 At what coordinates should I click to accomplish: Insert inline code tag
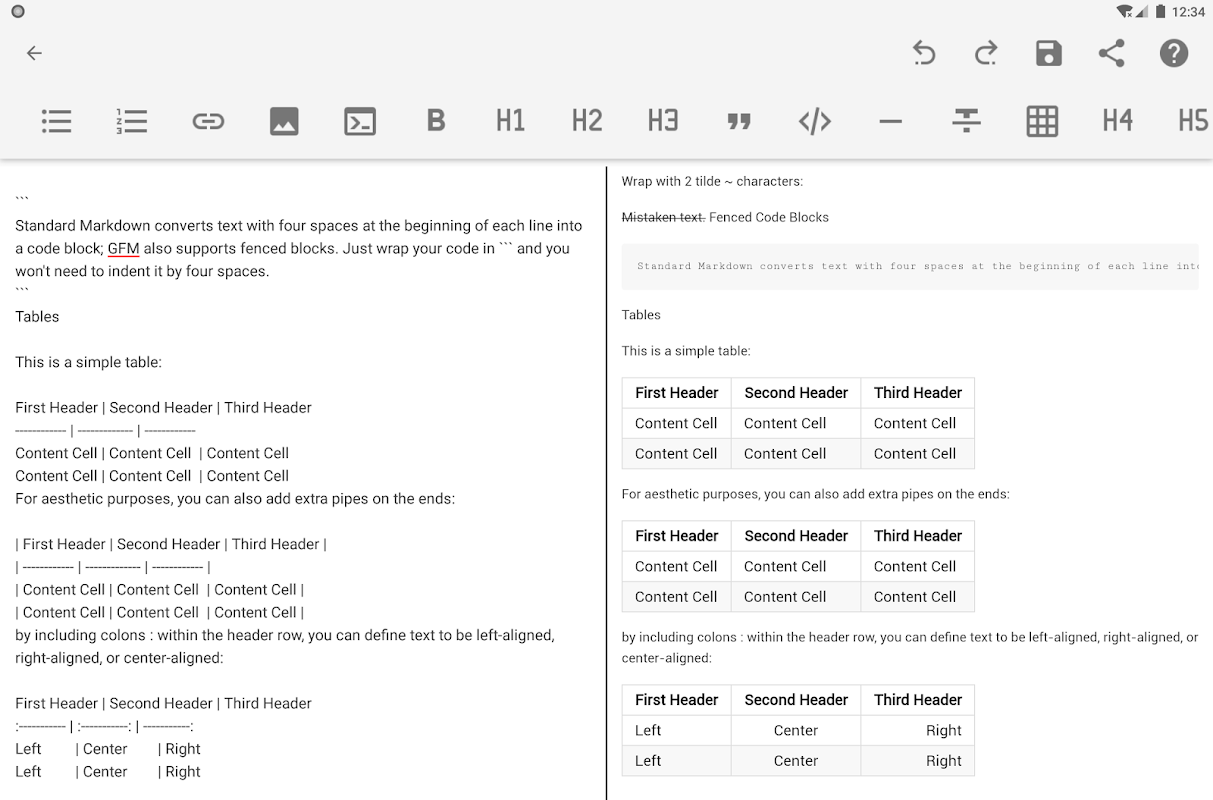(815, 121)
